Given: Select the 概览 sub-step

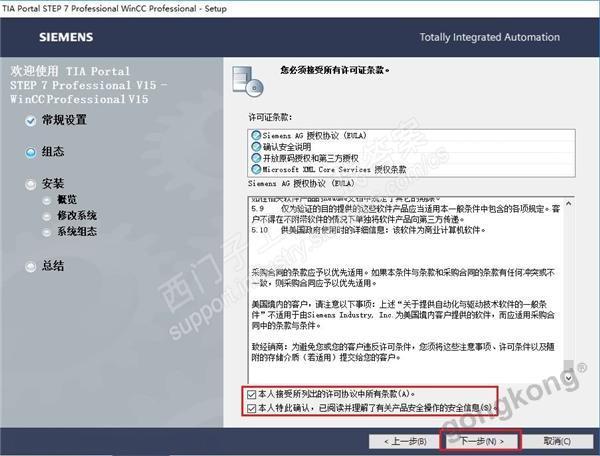Looking at the screenshot, I should (x=67, y=199).
